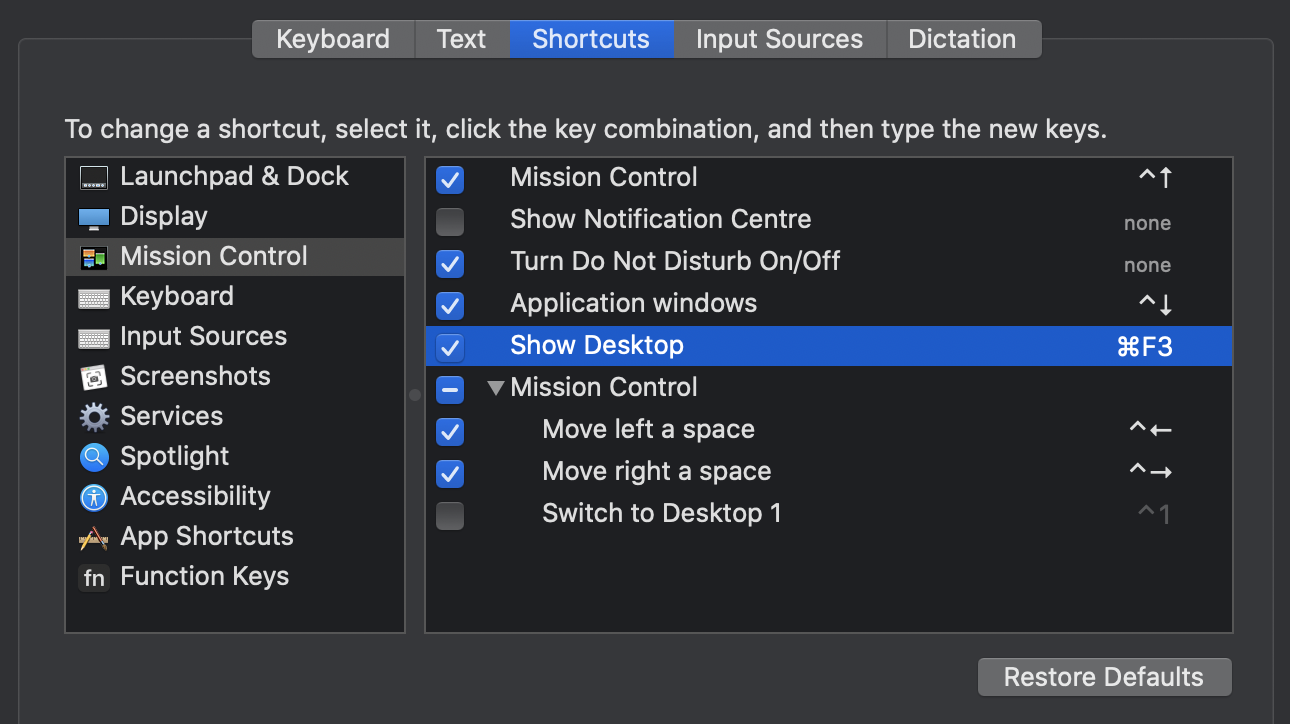Select the Function Keys fn icon

click(93, 576)
